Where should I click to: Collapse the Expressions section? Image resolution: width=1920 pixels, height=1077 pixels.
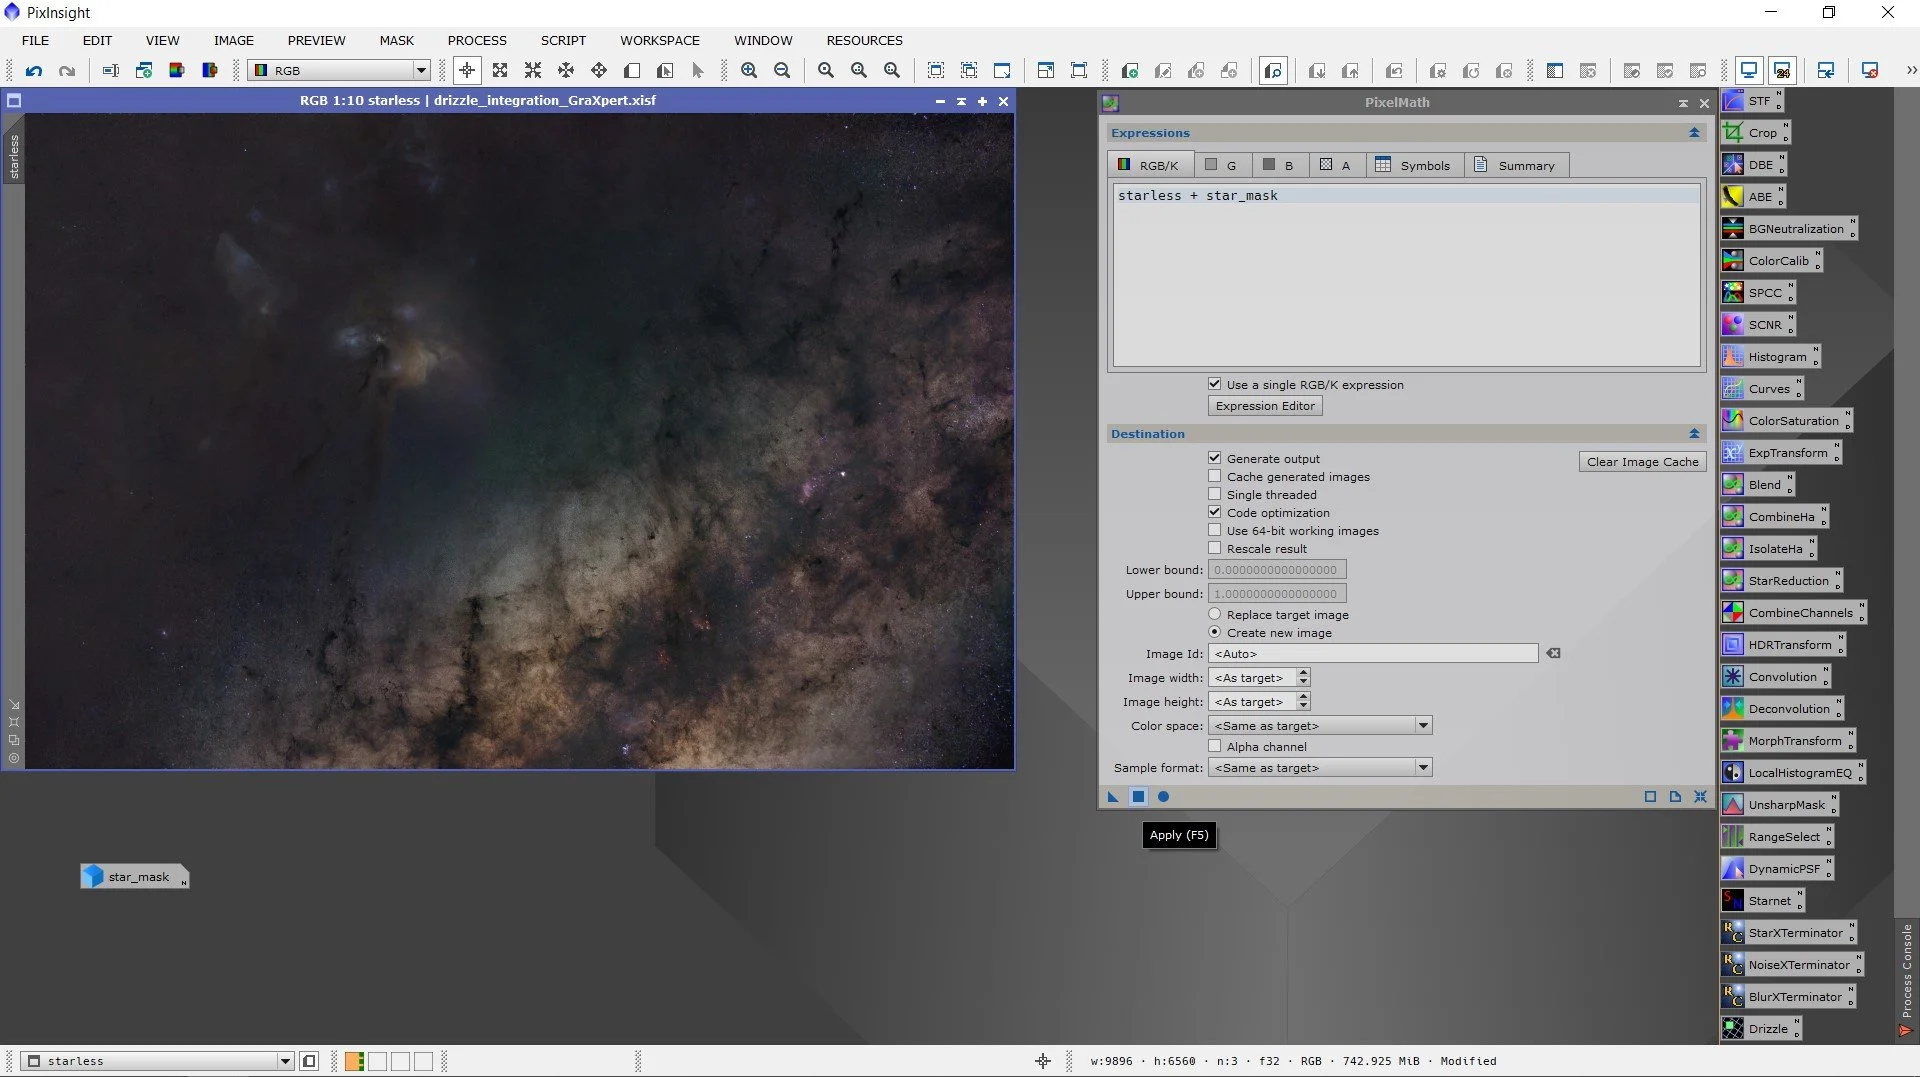tap(1694, 133)
